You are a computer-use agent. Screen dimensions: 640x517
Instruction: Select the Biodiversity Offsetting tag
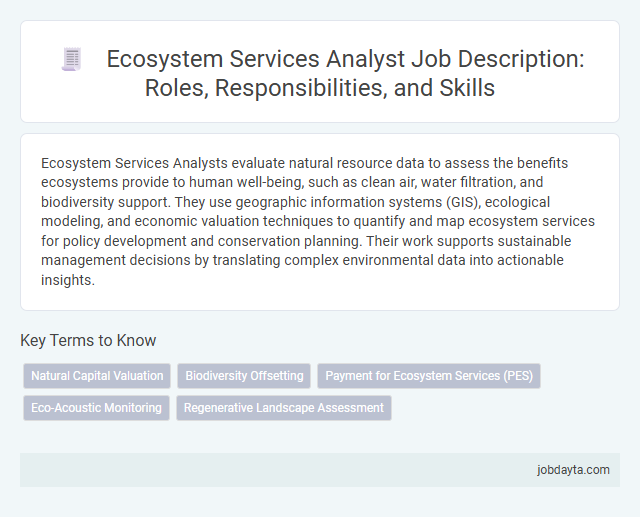244,376
